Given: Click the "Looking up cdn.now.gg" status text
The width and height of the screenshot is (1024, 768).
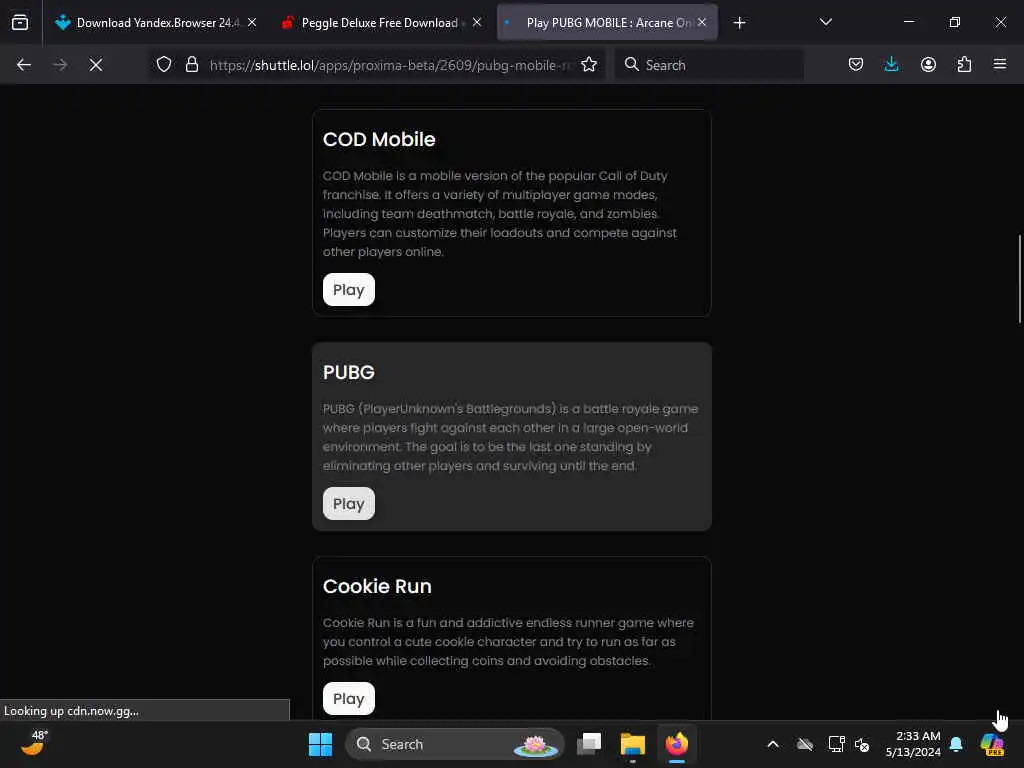Looking at the screenshot, I should tap(71, 711).
